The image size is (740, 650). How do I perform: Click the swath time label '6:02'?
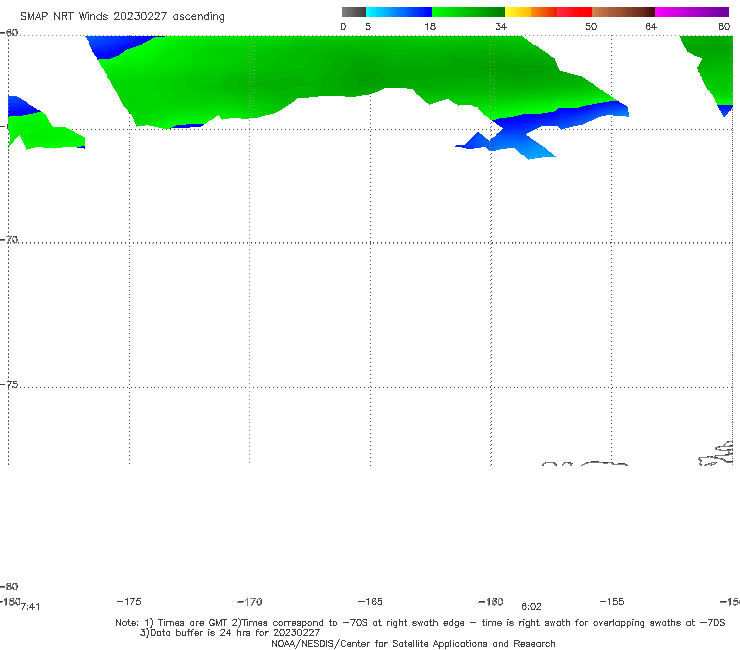point(531,607)
